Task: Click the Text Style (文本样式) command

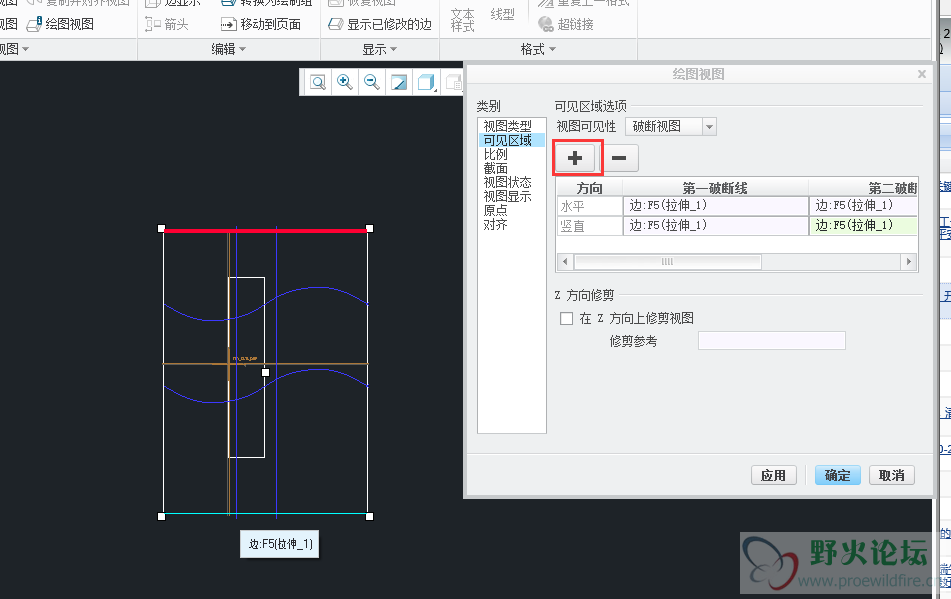Action: pyautogui.click(x=462, y=20)
